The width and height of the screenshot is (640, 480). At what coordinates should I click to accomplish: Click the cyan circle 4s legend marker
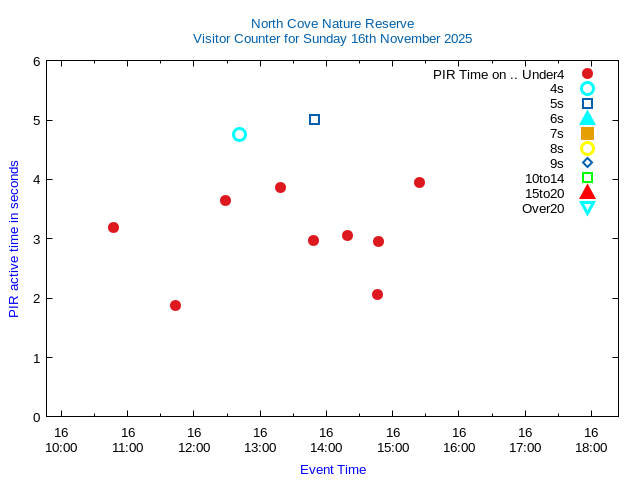(x=587, y=89)
